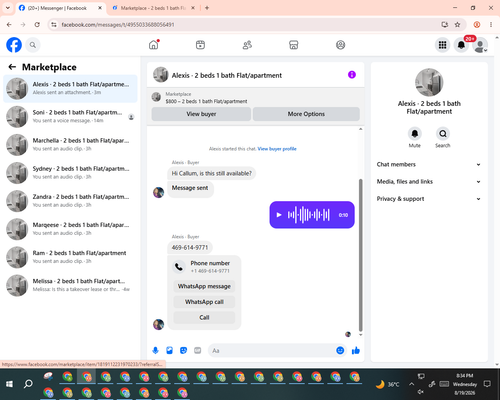Screen dimensions: 500x400
Task: Send a thumbs-up like
Action: click(356, 350)
